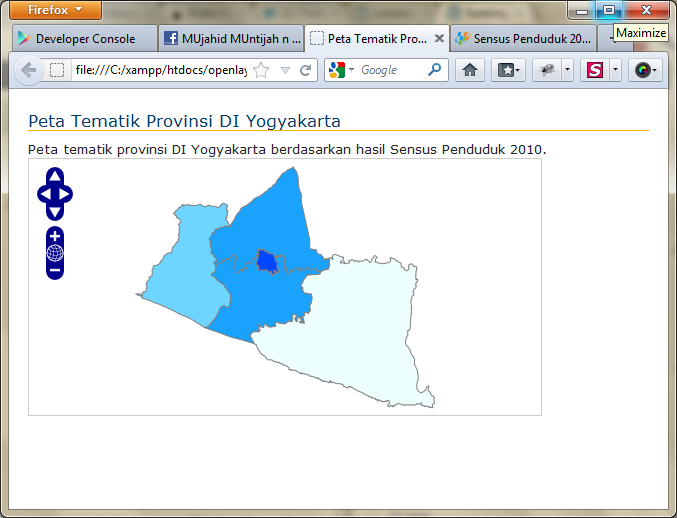Screen dimensions: 677x518
Task: Zoom in with the map plus button
Action: 55,236
